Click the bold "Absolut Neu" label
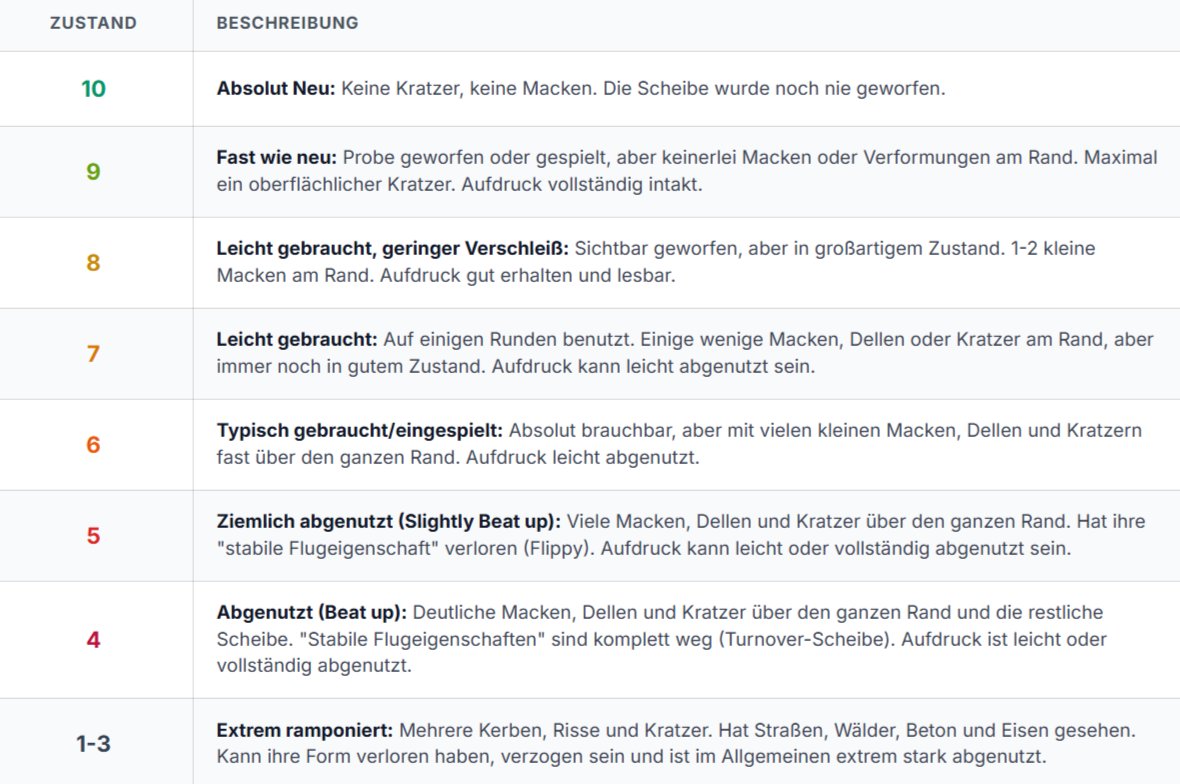 click(276, 89)
